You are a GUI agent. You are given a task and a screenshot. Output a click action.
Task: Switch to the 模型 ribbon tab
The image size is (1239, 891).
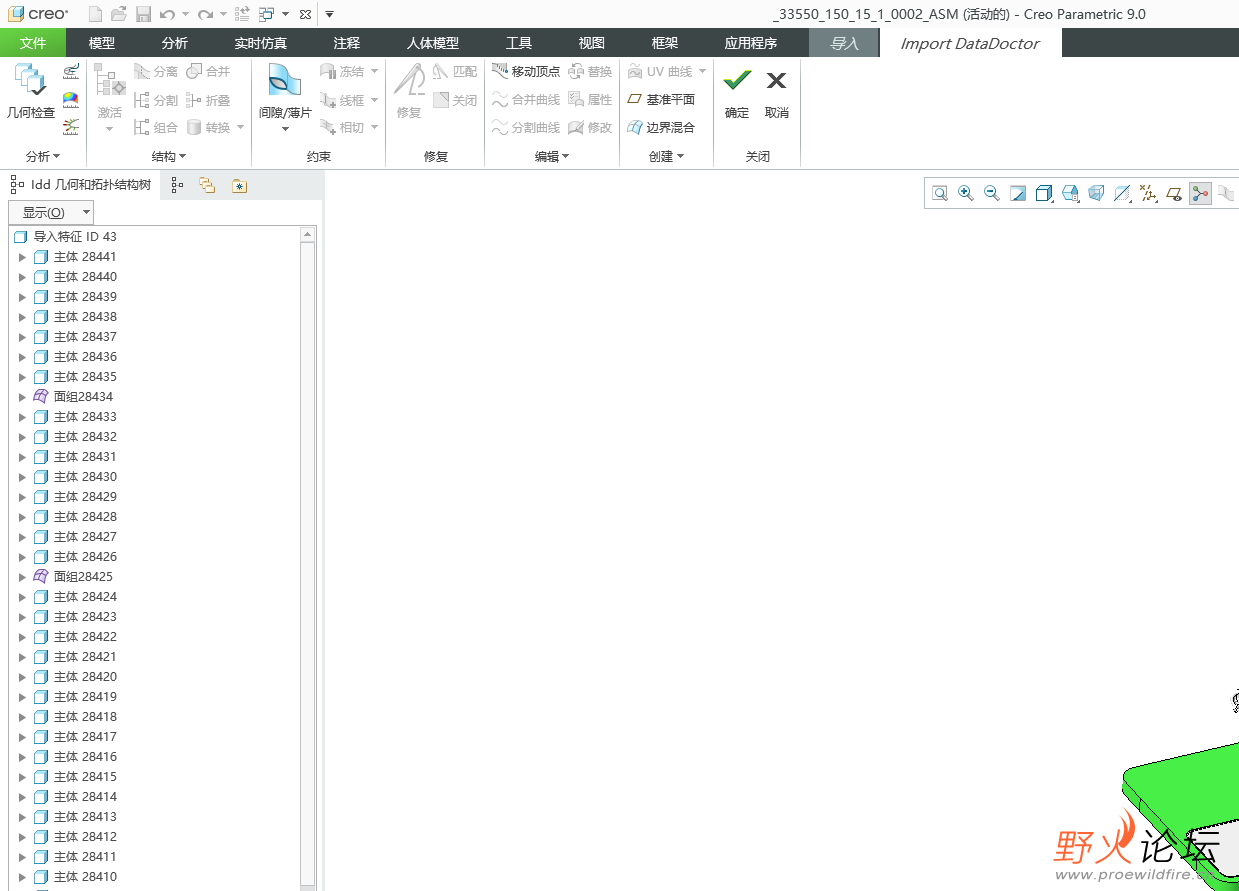102,43
